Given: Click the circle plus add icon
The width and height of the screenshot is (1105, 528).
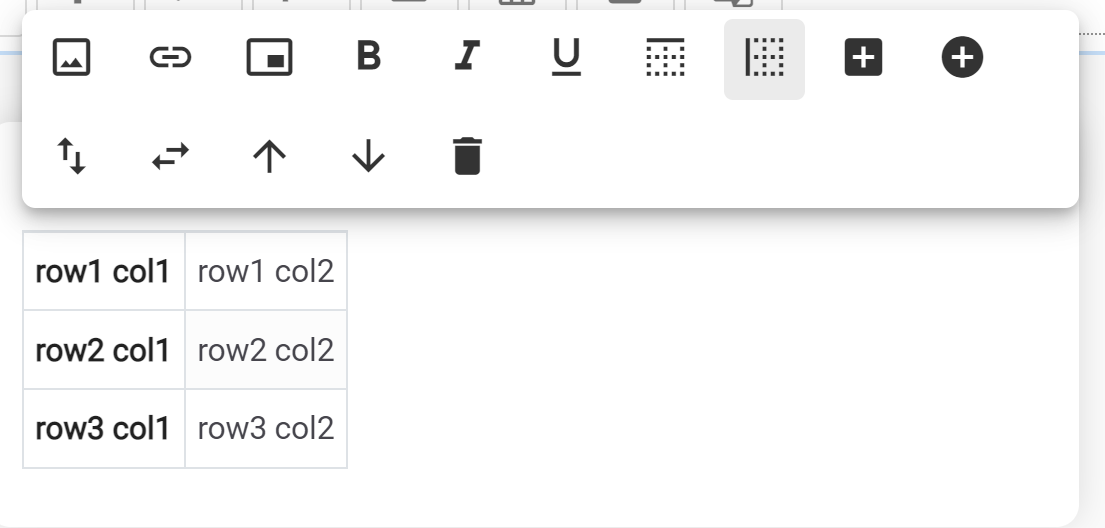Looking at the screenshot, I should click(962, 58).
